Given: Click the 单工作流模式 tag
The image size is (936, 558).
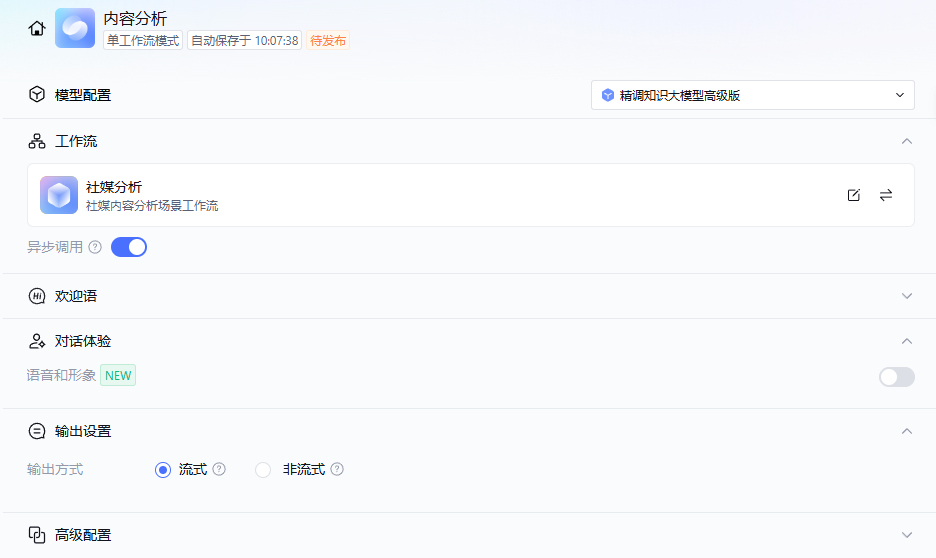Looking at the screenshot, I should click(x=143, y=41).
